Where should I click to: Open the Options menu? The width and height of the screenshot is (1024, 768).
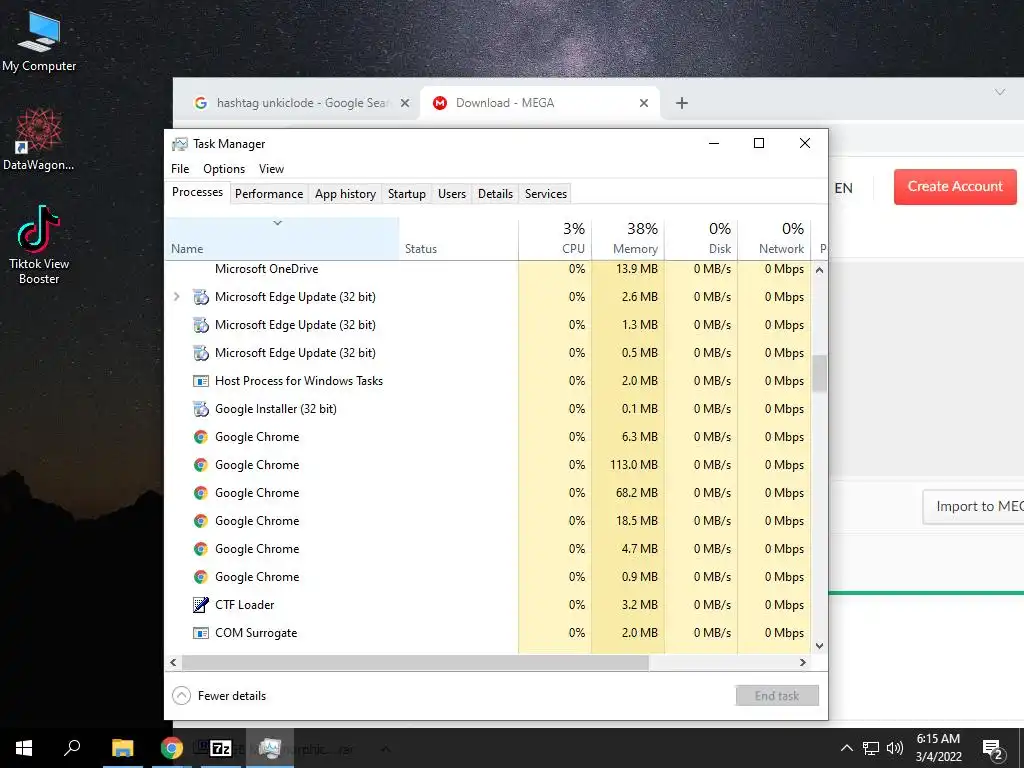[224, 169]
